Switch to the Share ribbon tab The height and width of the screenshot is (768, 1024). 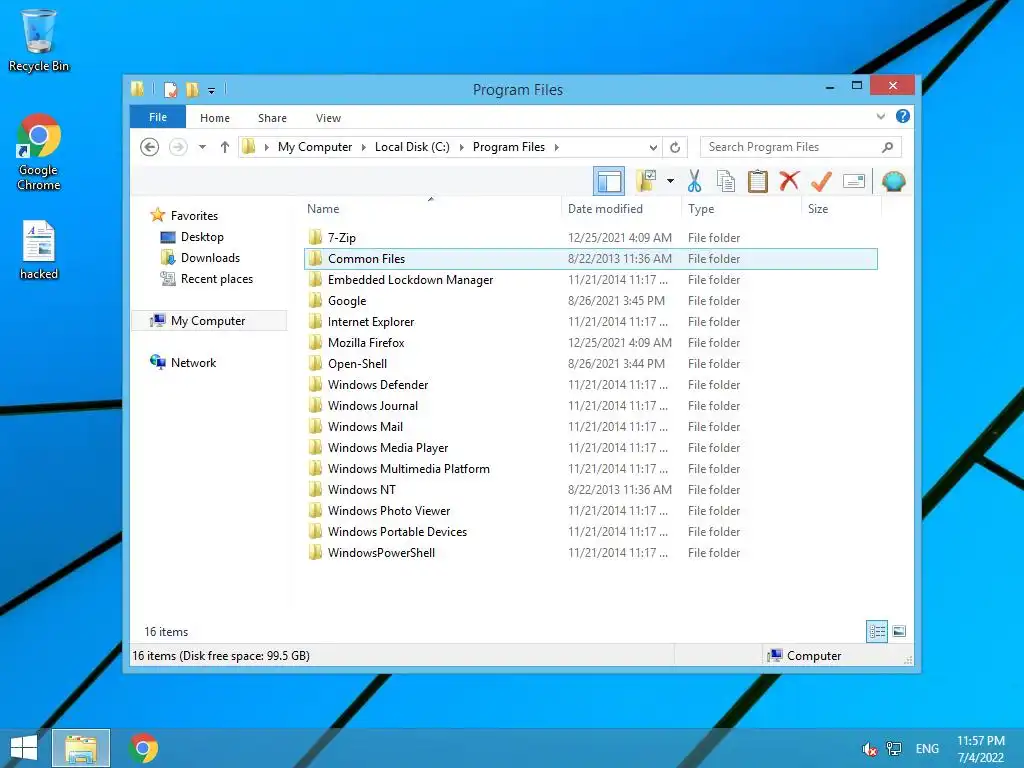[x=272, y=118]
